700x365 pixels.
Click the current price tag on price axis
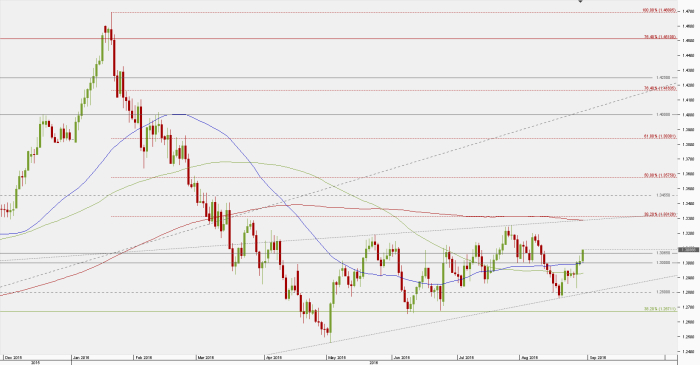pos(688,249)
